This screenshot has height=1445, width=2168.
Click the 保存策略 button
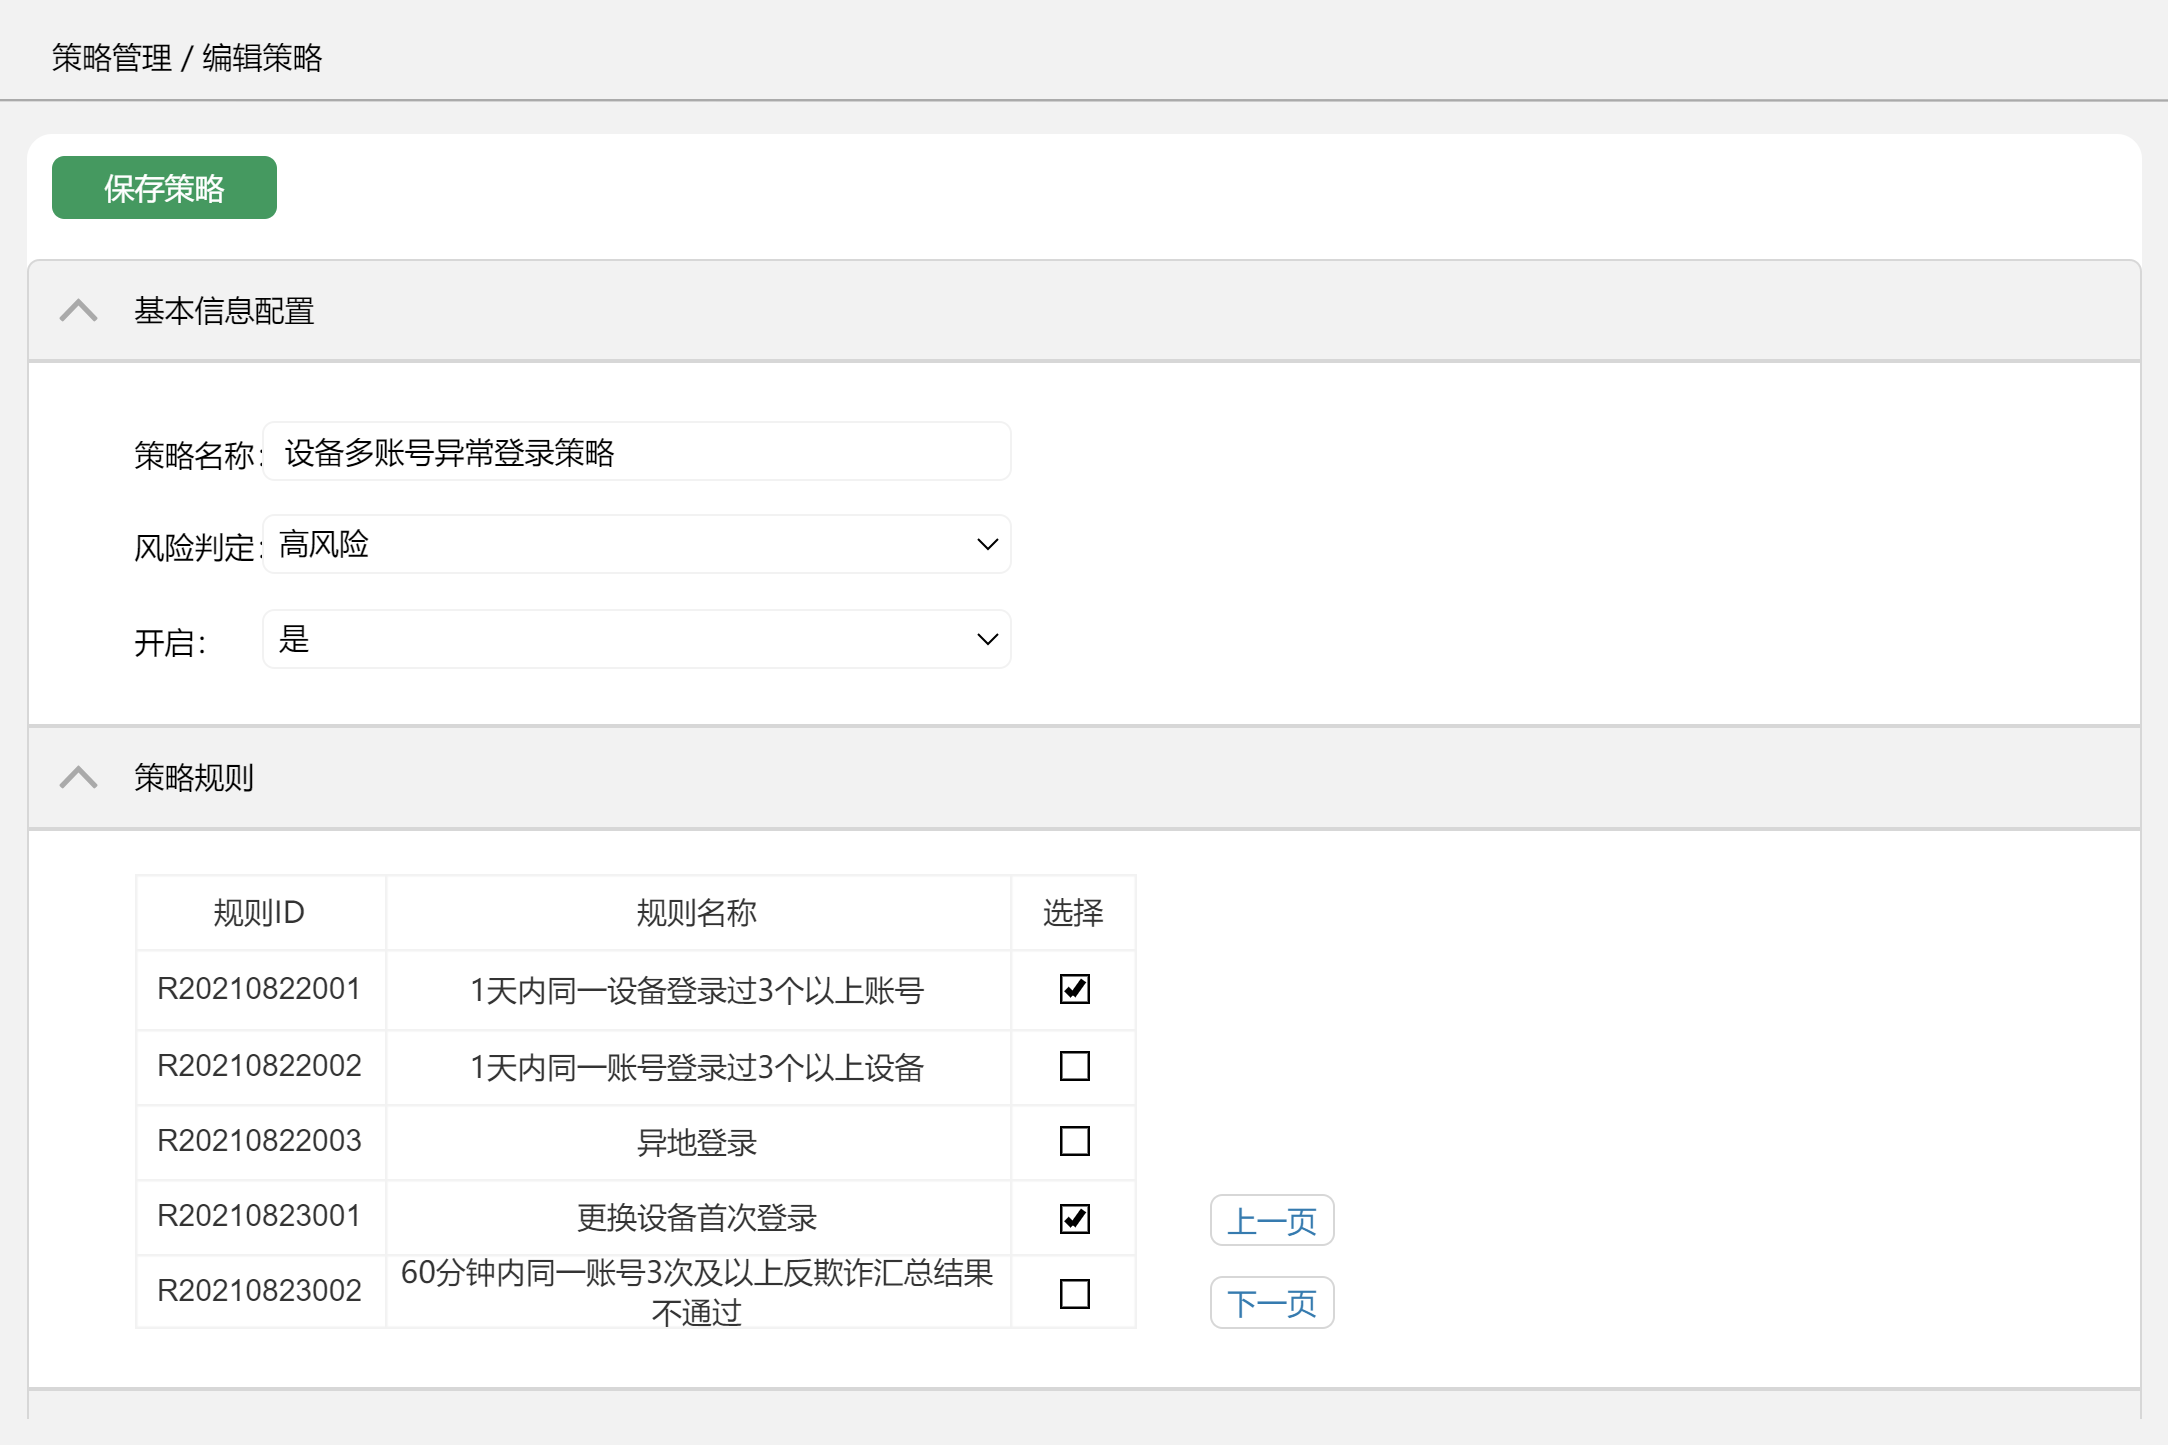click(x=164, y=188)
